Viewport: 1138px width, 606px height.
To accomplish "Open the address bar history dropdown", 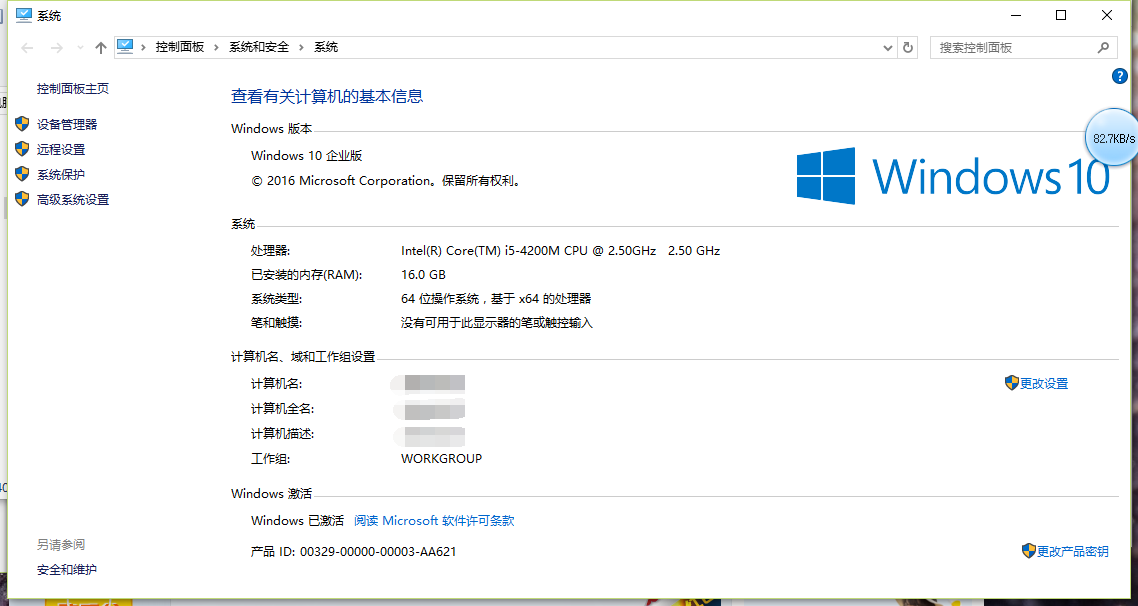I will pyautogui.click(x=888, y=48).
